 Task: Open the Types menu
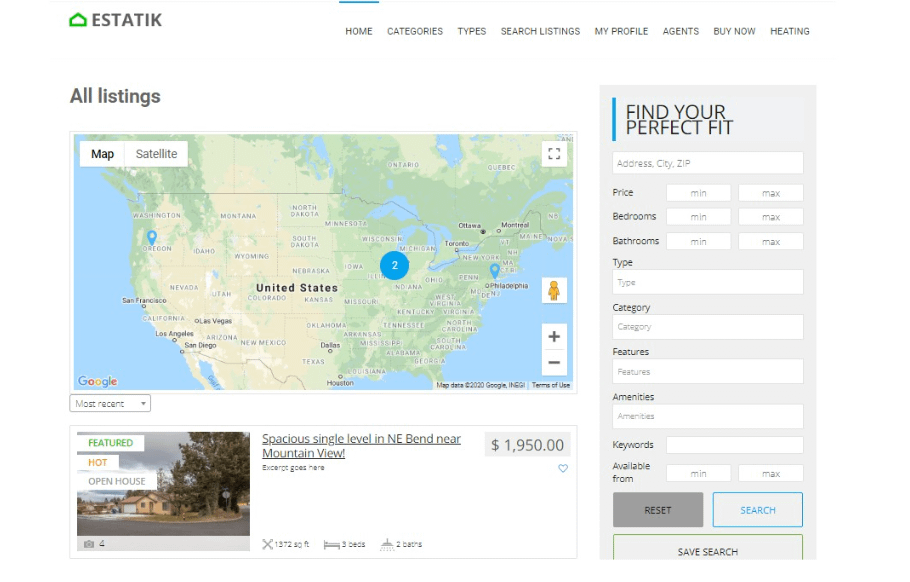tap(472, 31)
